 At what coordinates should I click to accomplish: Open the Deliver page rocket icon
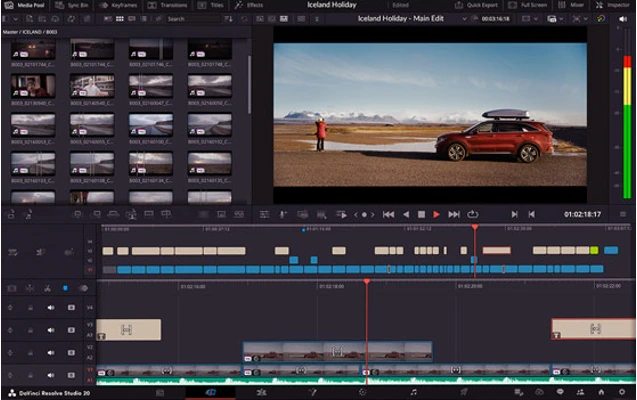point(464,392)
